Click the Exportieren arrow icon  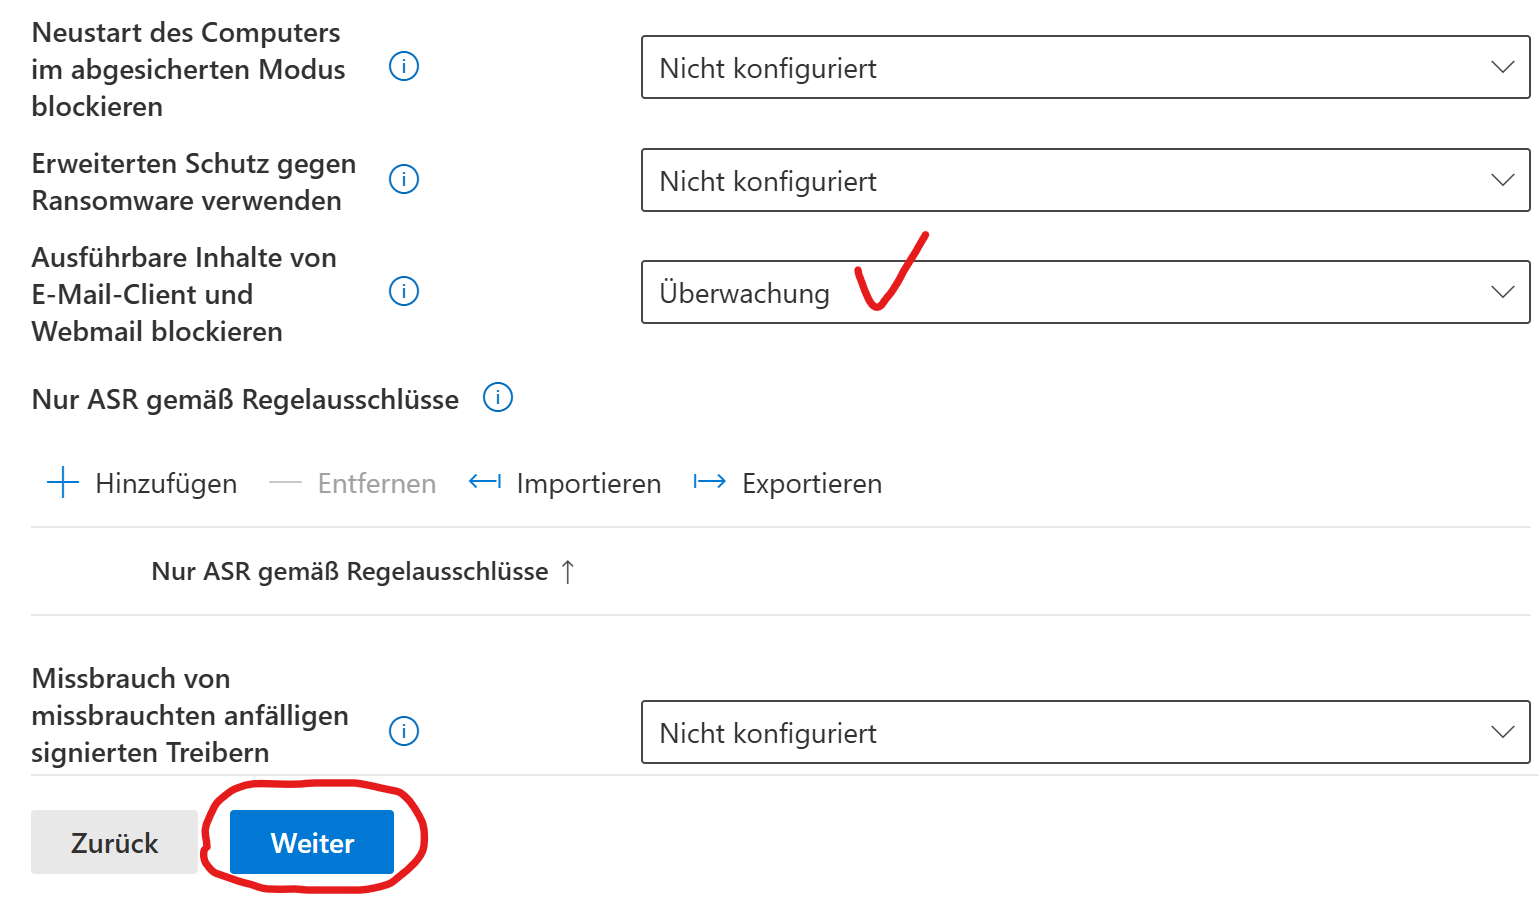point(710,482)
